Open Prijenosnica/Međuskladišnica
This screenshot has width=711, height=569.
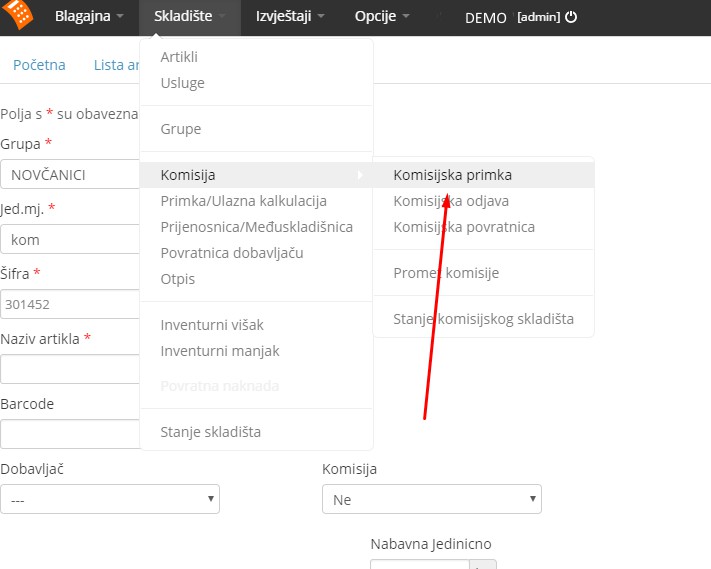coord(257,227)
